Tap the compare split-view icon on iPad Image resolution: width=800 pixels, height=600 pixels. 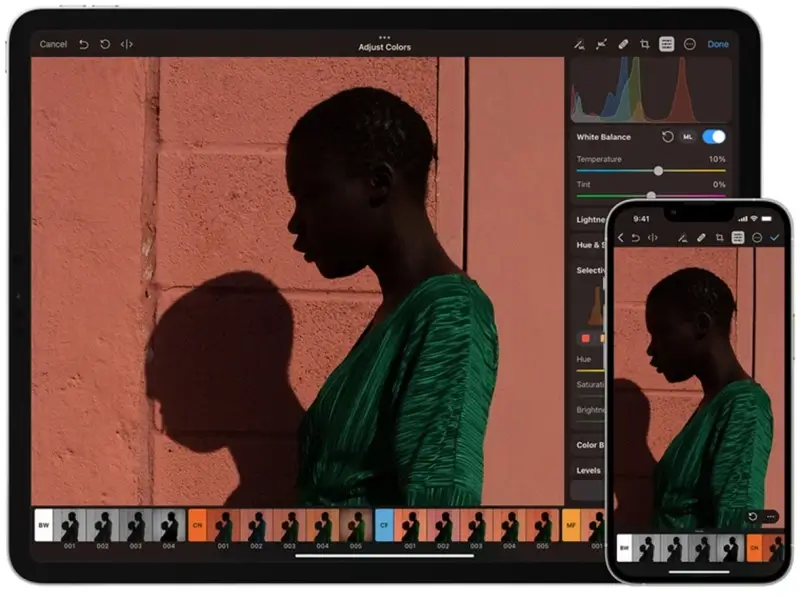pyautogui.click(x=127, y=44)
